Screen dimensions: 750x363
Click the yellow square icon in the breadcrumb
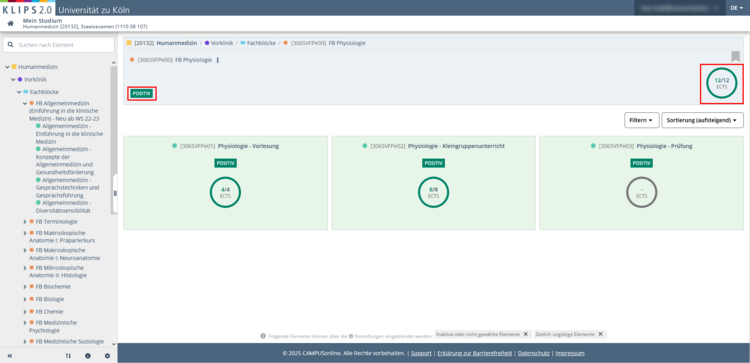pyautogui.click(x=129, y=43)
